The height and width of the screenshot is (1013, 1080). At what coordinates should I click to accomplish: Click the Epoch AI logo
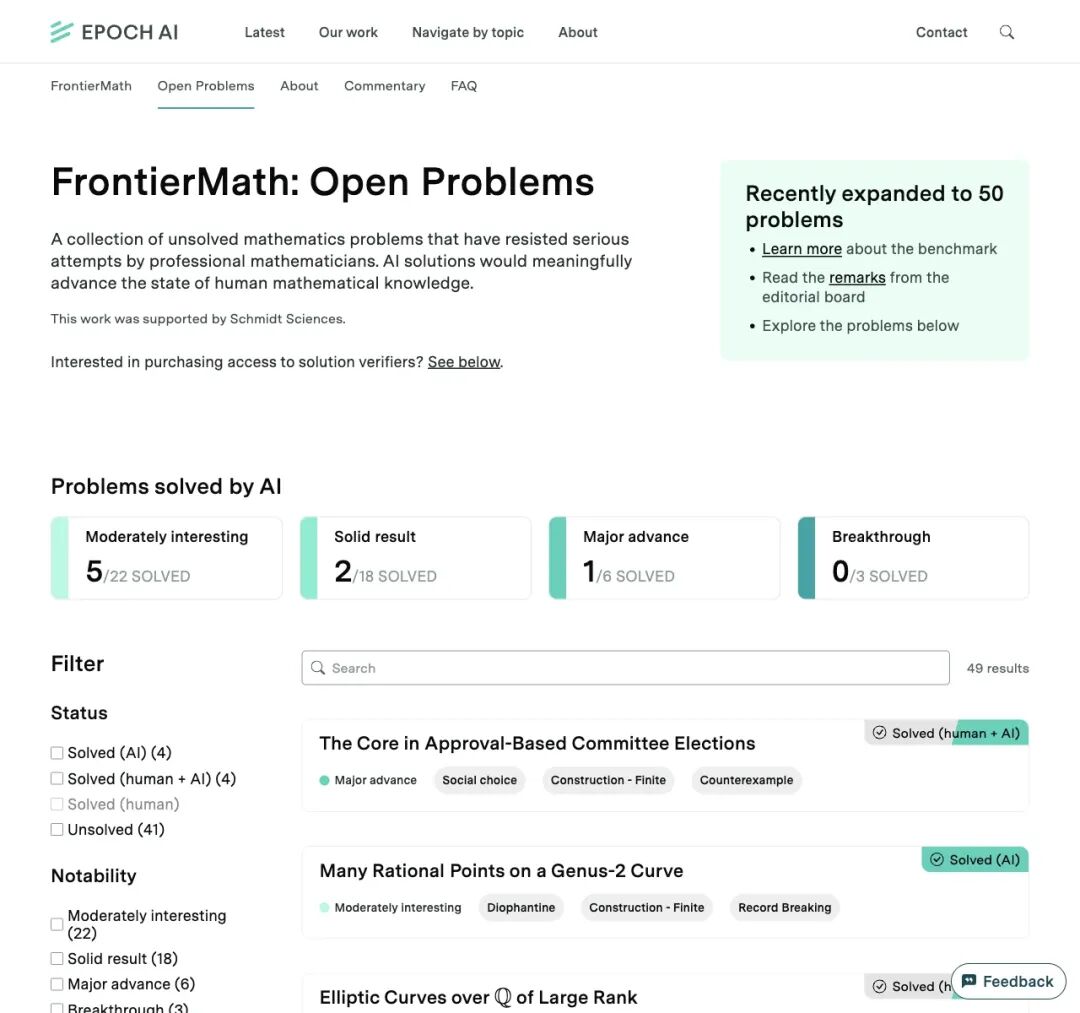[x=114, y=32]
